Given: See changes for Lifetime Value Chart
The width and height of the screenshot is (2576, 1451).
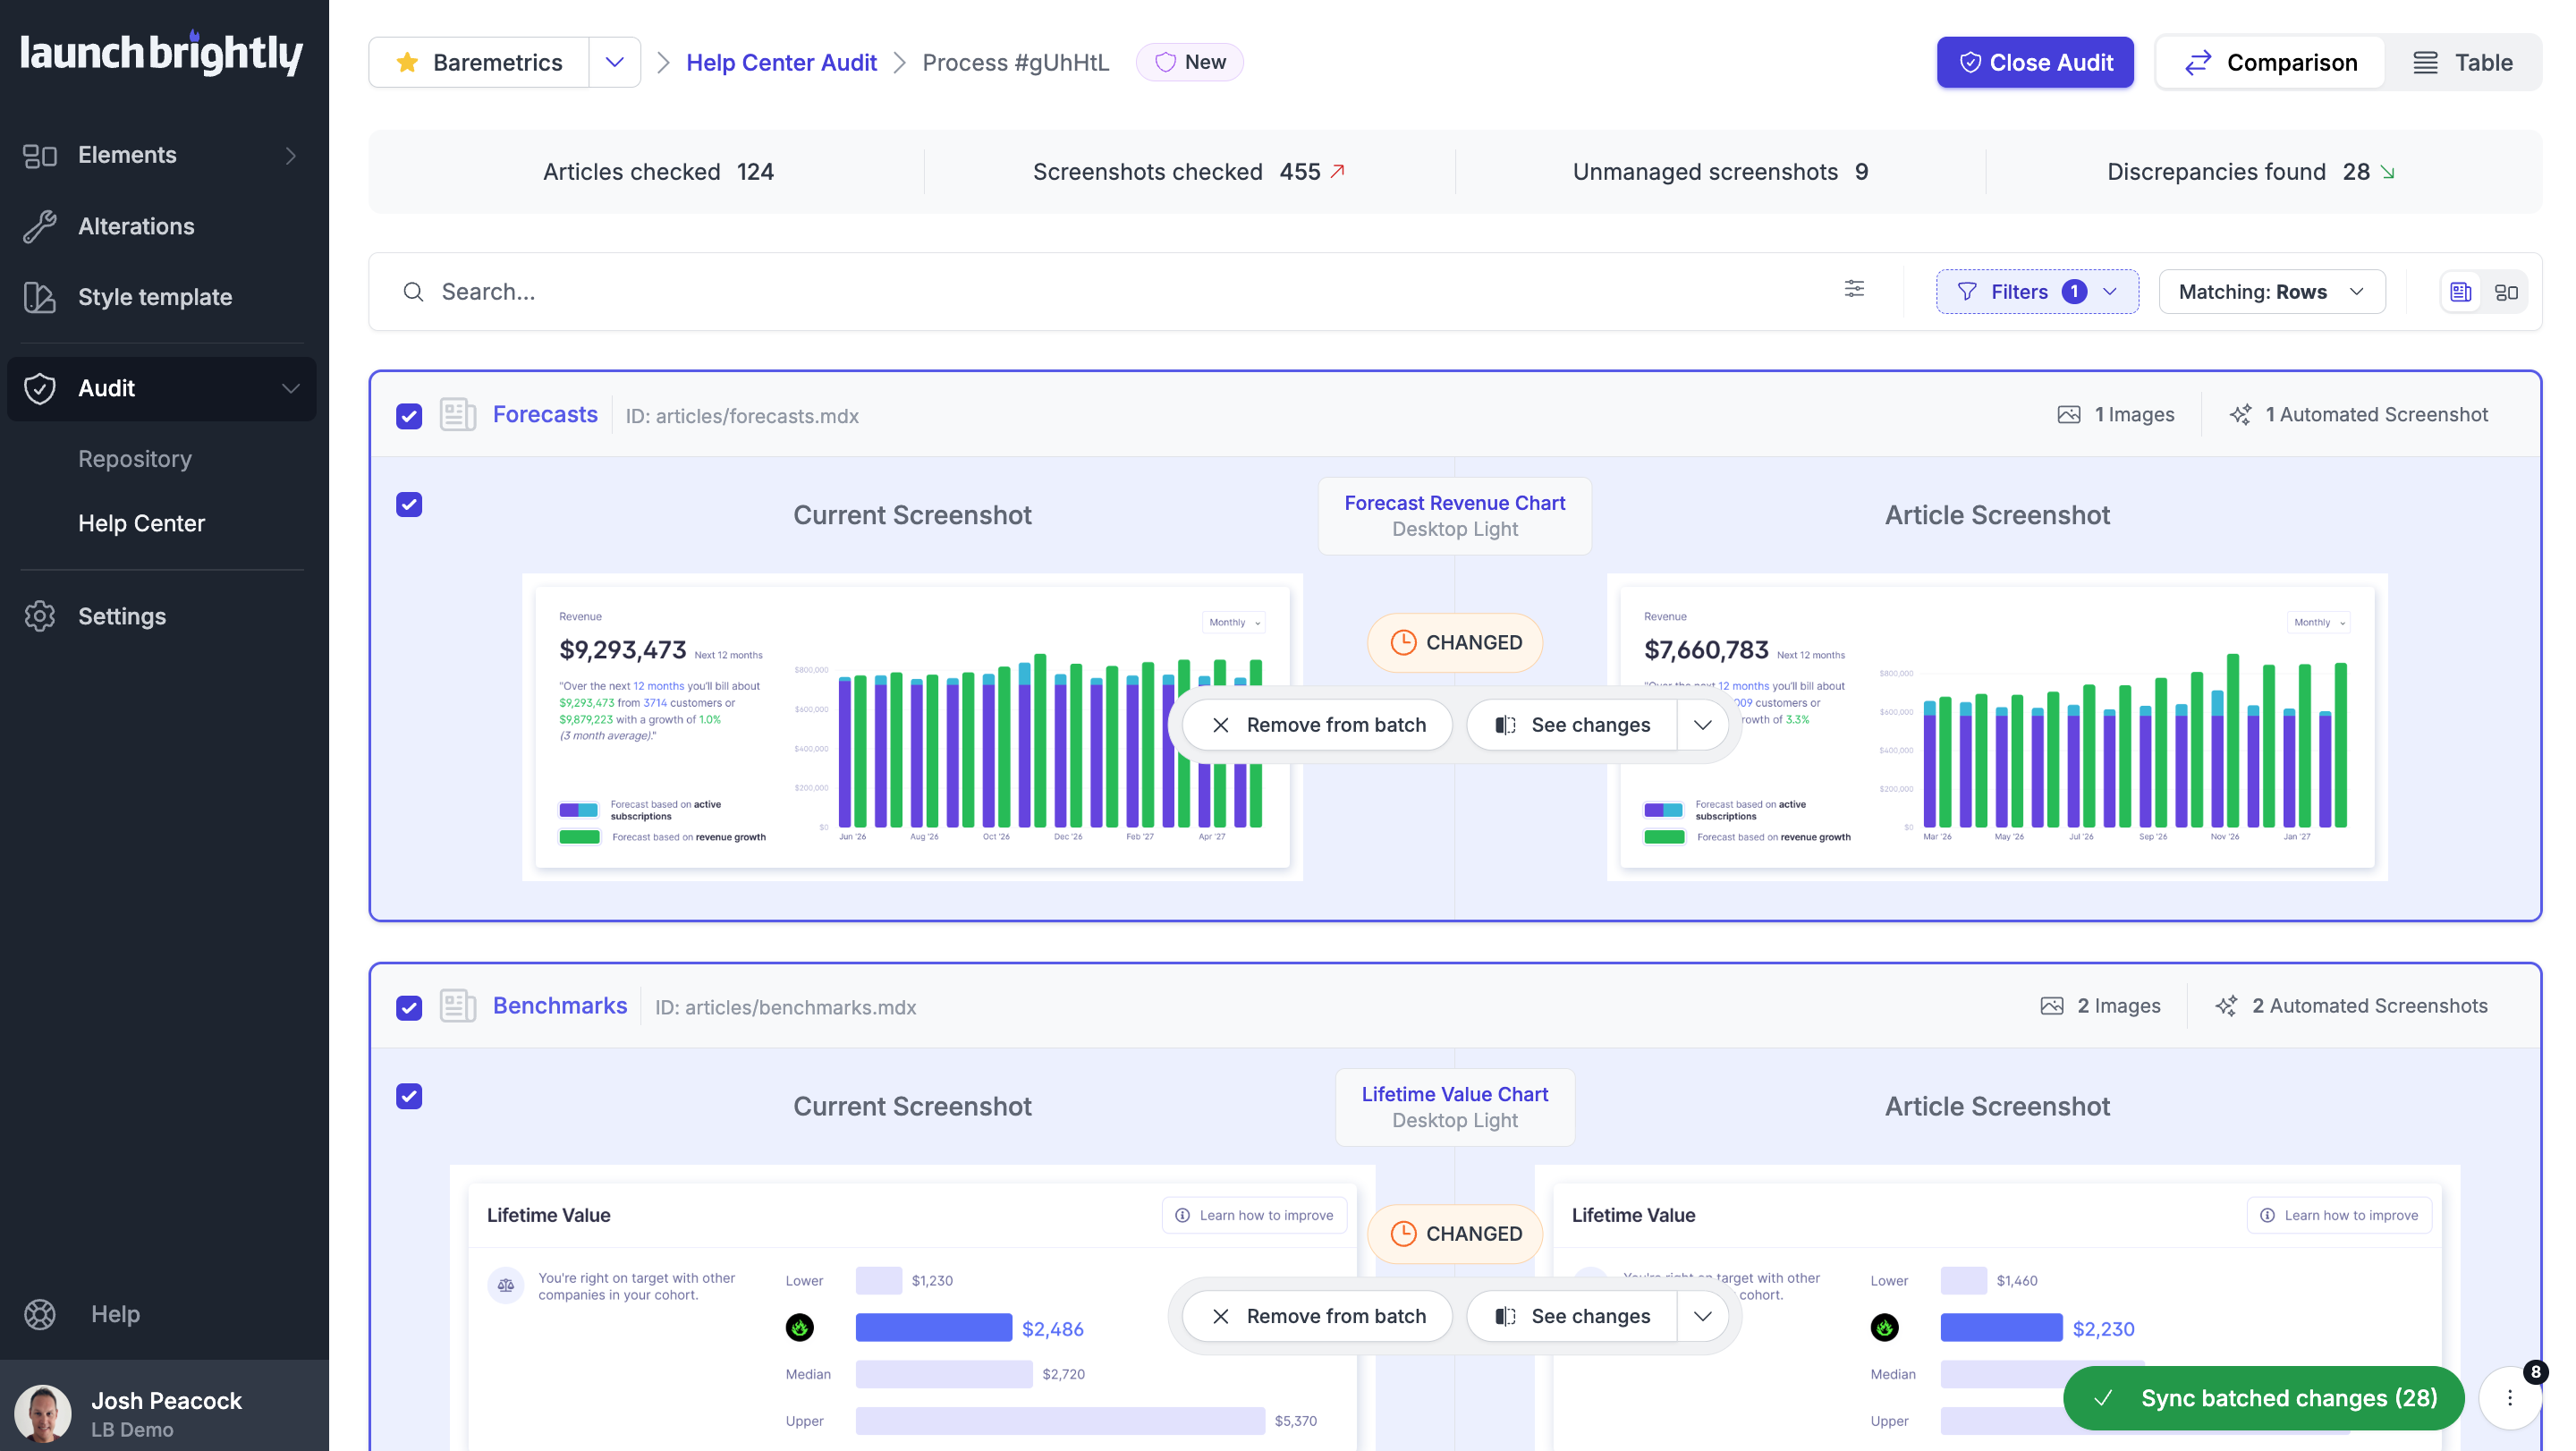Looking at the screenshot, I should tap(1572, 1316).
